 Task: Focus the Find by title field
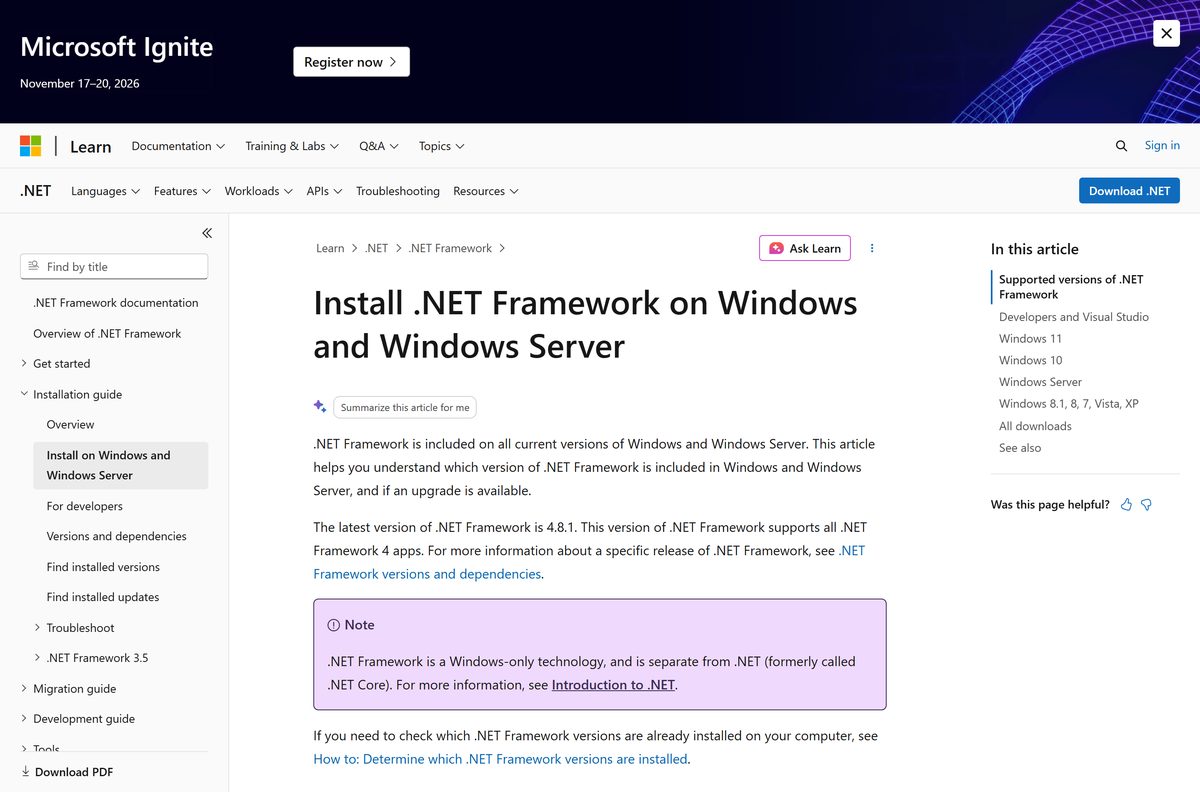coord(114,267)
